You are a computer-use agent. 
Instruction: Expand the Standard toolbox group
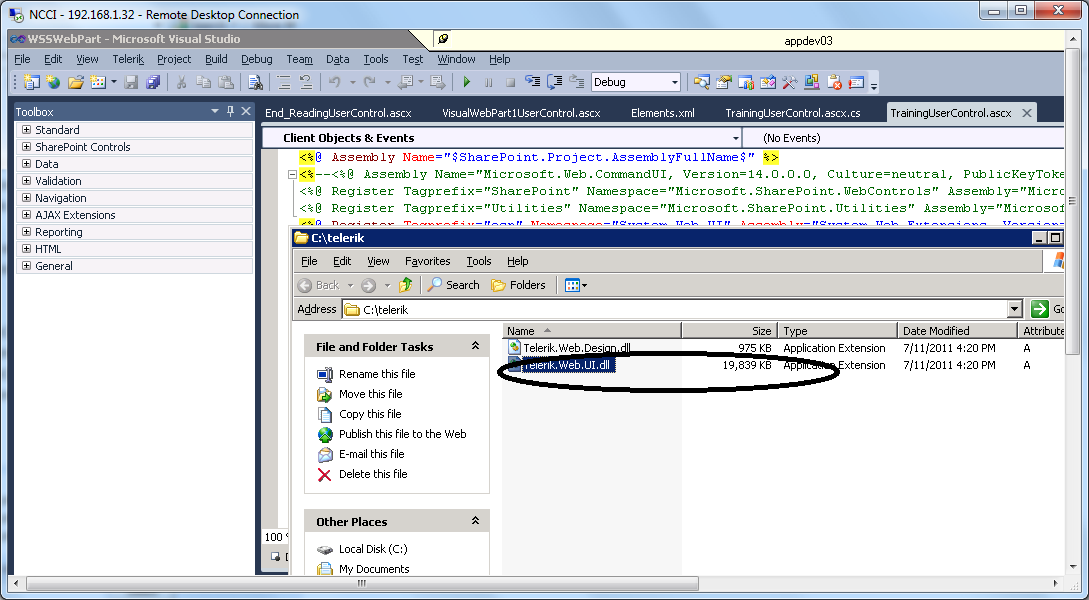[26, 130]
